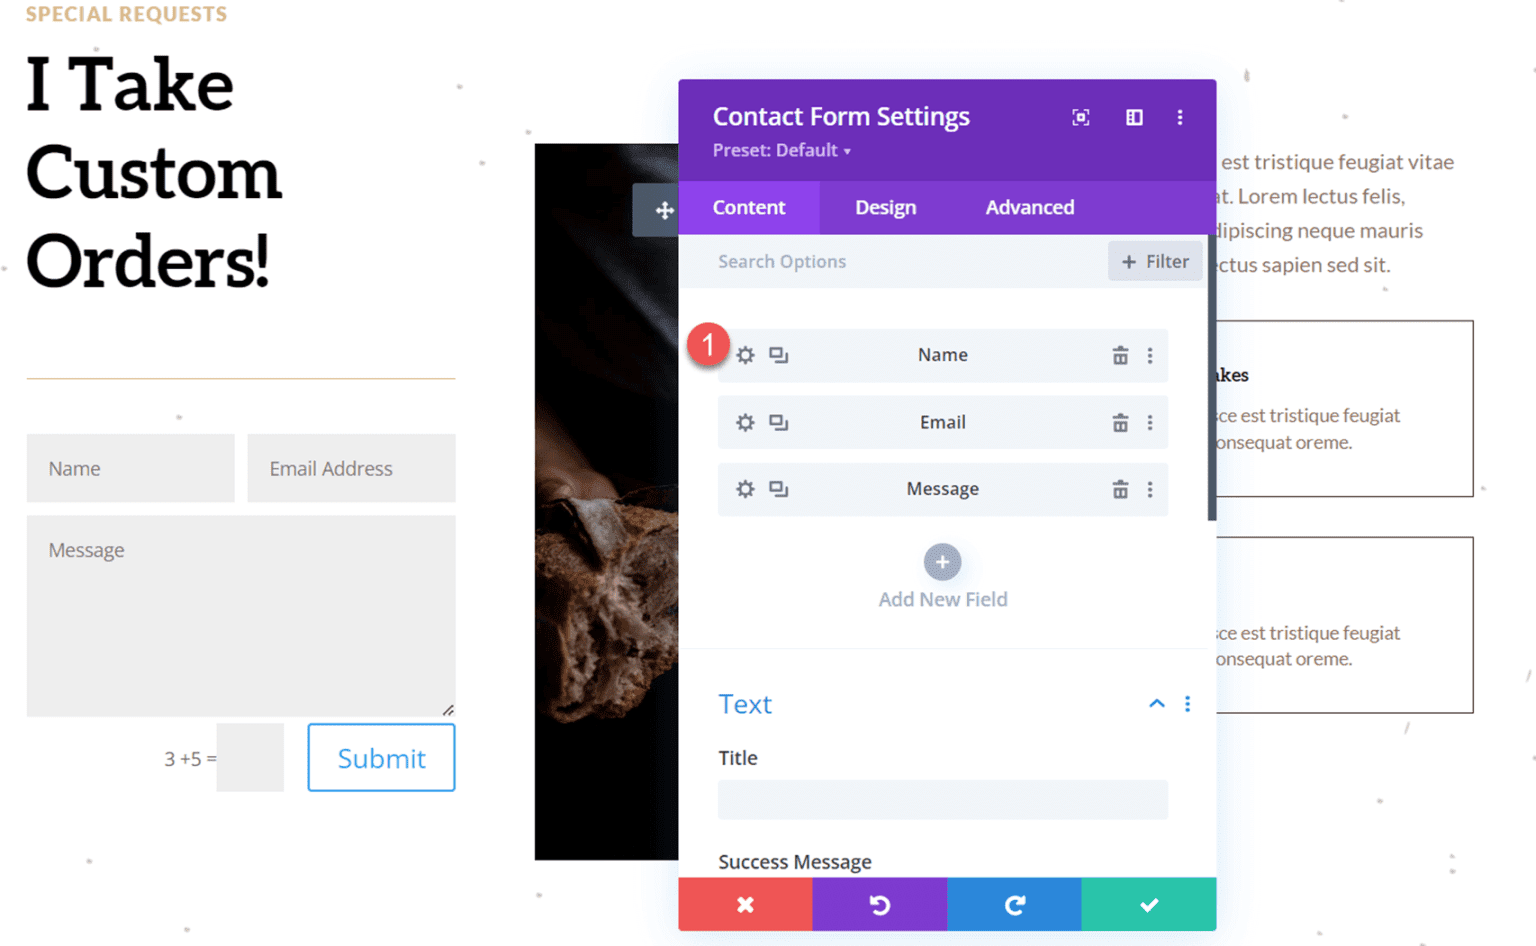Viewport: 1536px width, 946px height.
Task: Collapse the Text section chevron
Action: coord(1156,704)
